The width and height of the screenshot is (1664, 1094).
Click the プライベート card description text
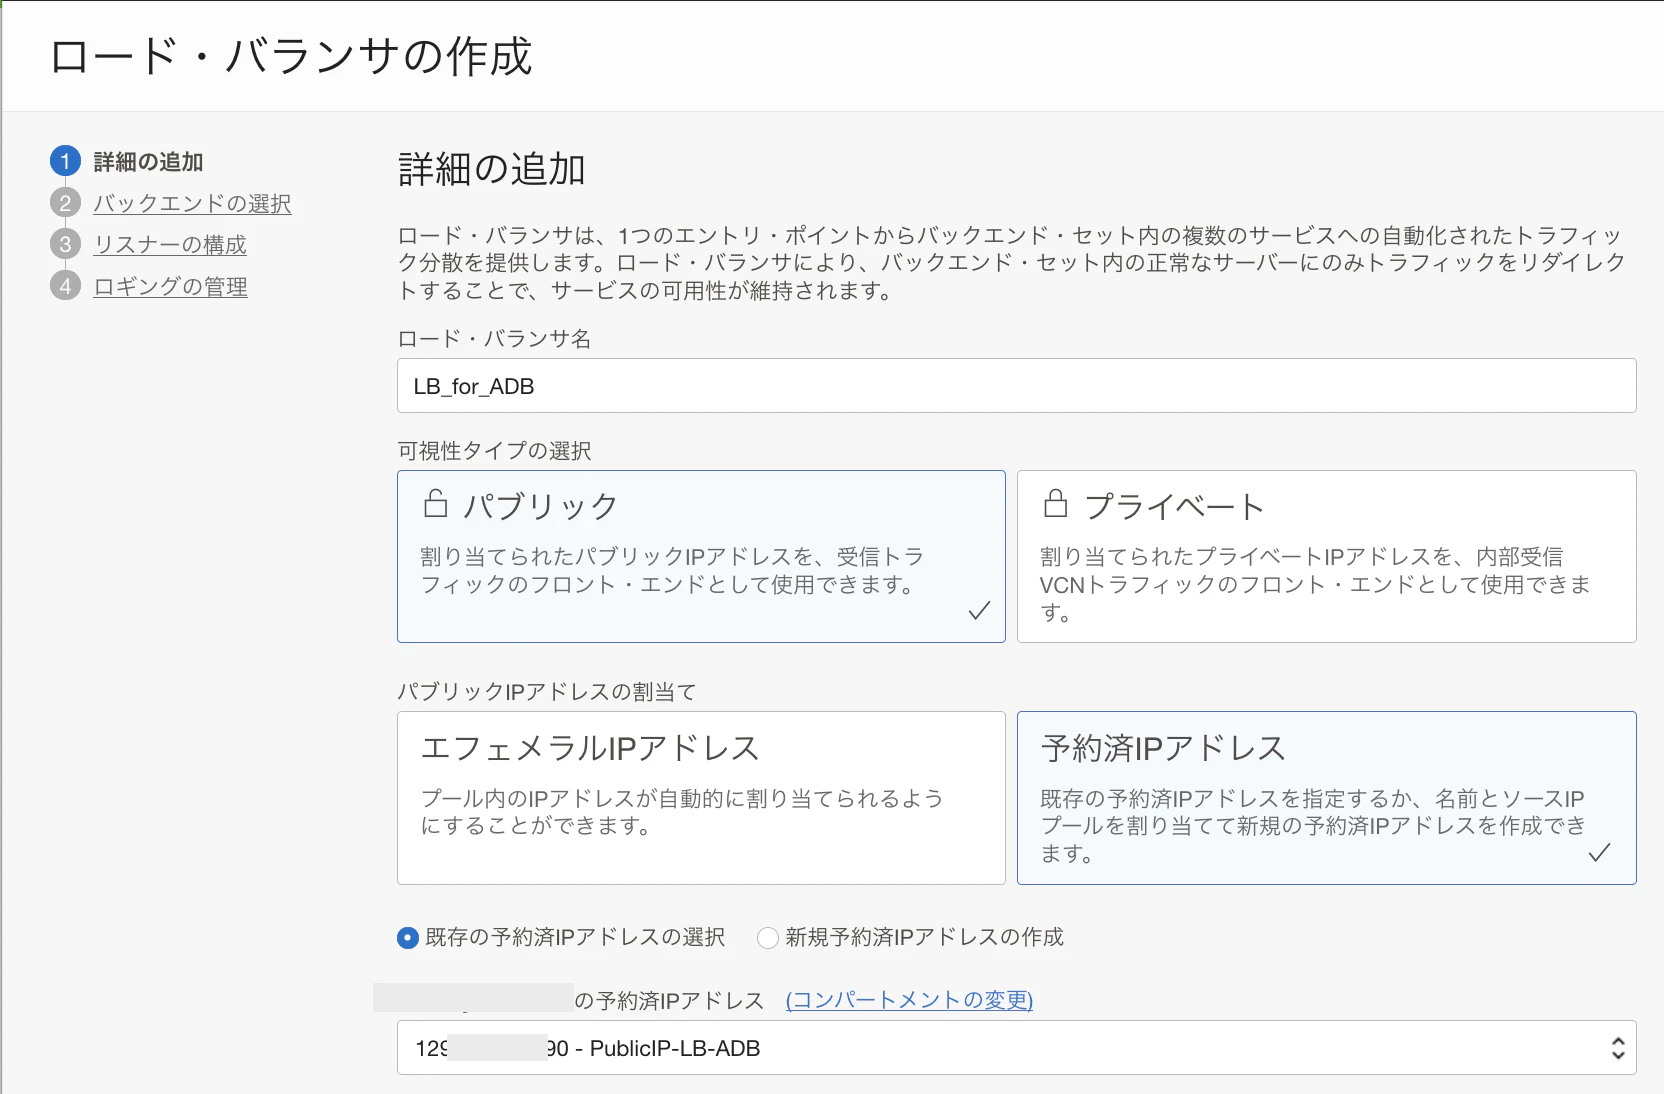(1315, 584)
